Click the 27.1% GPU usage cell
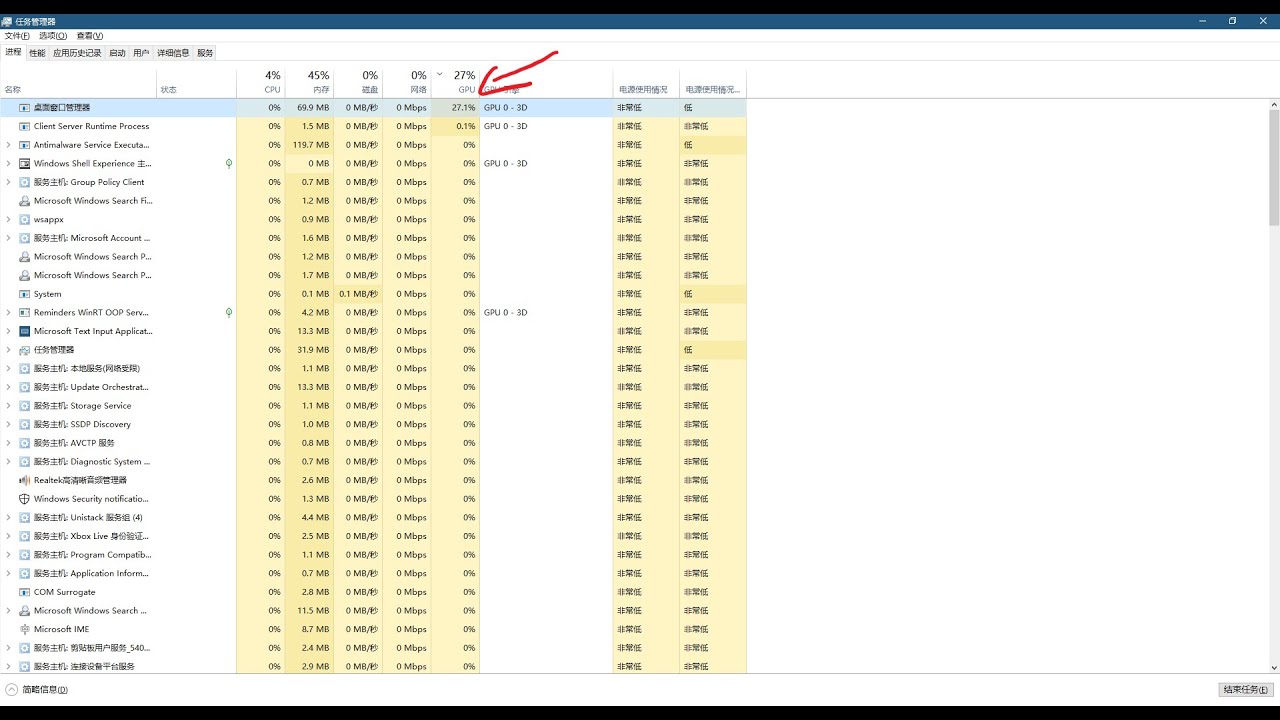Image resolution: width=1280 pixels, height=720 pixels. click(455, 107)
